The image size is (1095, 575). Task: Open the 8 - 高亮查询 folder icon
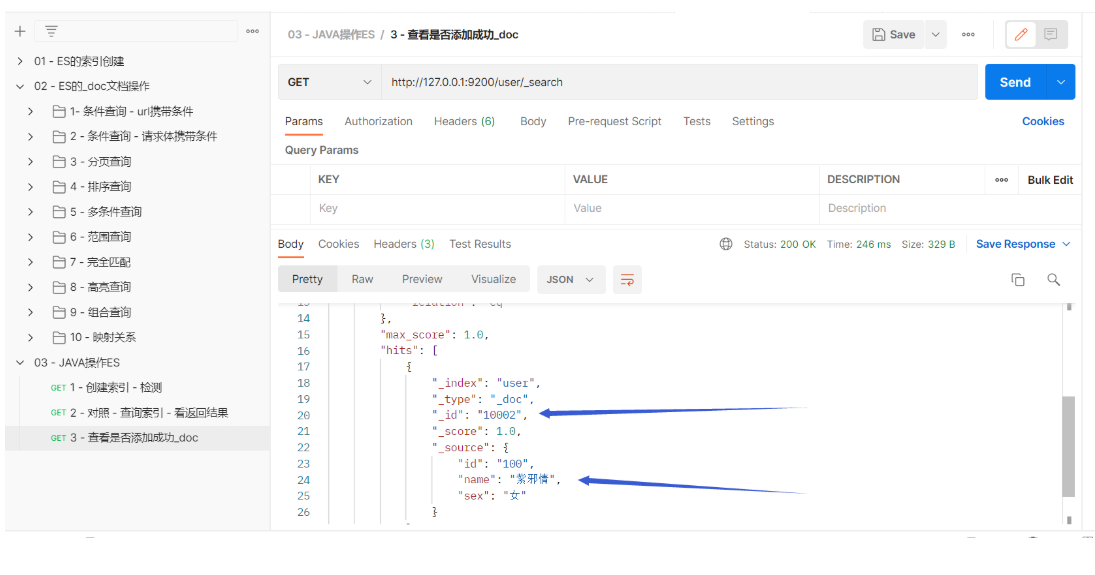[59, 288]
